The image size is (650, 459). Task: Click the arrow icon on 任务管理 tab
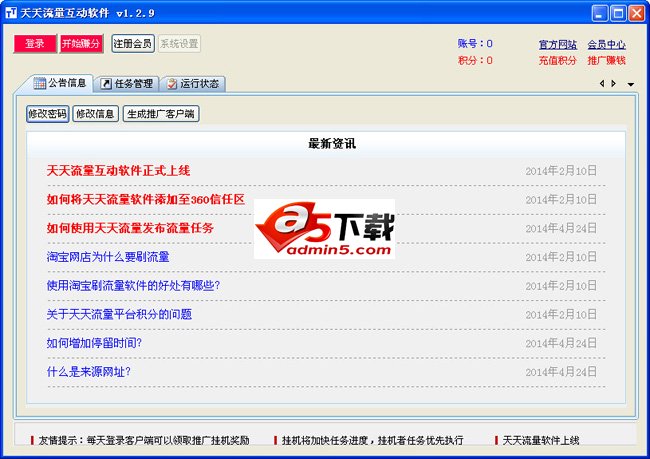click(106, 84)
